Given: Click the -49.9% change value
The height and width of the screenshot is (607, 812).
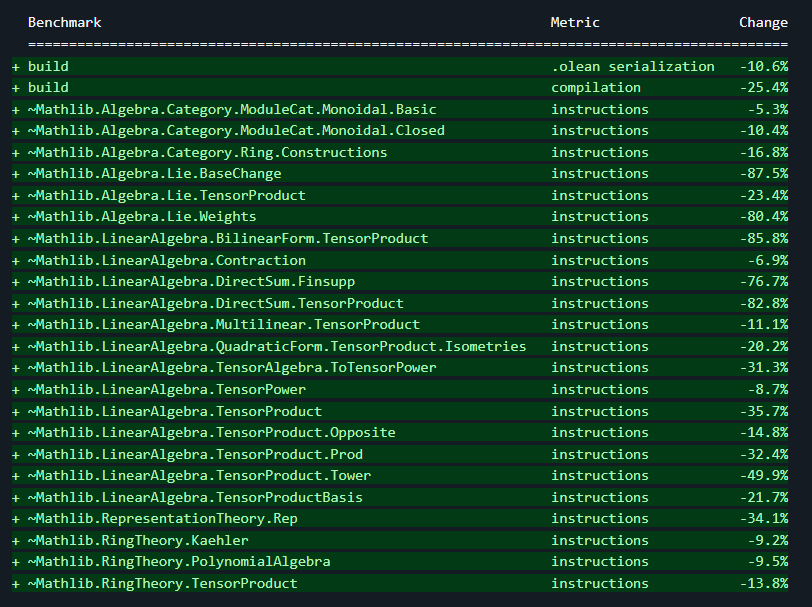Looking at the screenshot, I should [x=763, y=476].
